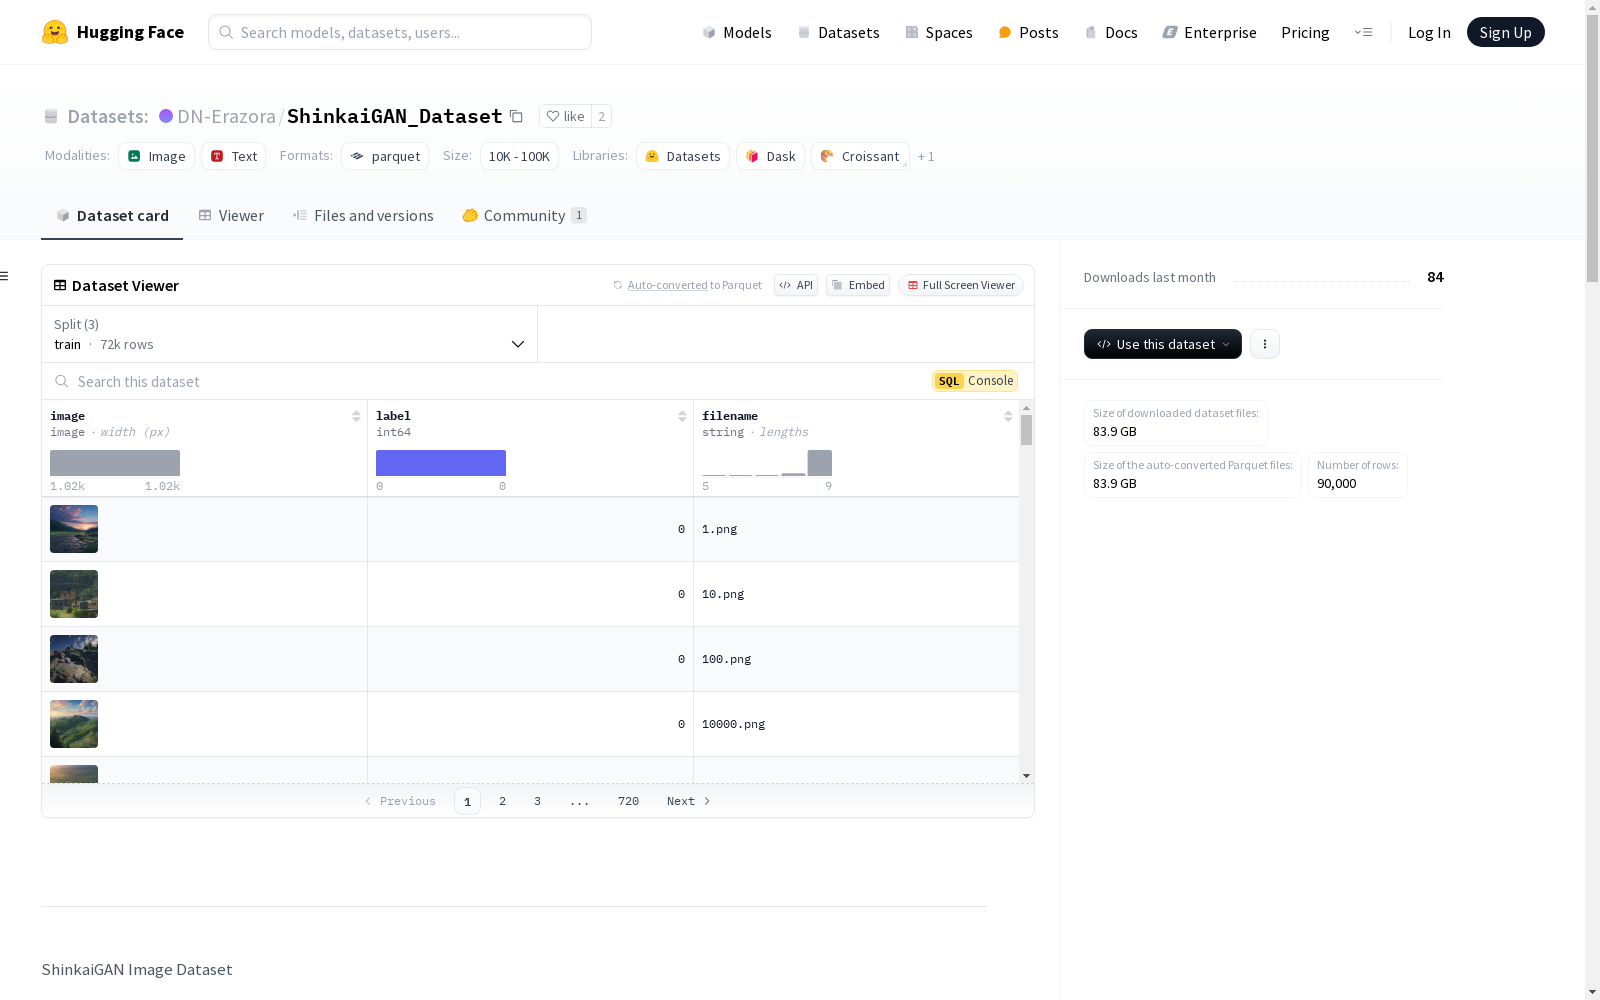Viewport: 1600px width, 1000px height.
Task: Open the Community tab
Action: click(524, 216)
